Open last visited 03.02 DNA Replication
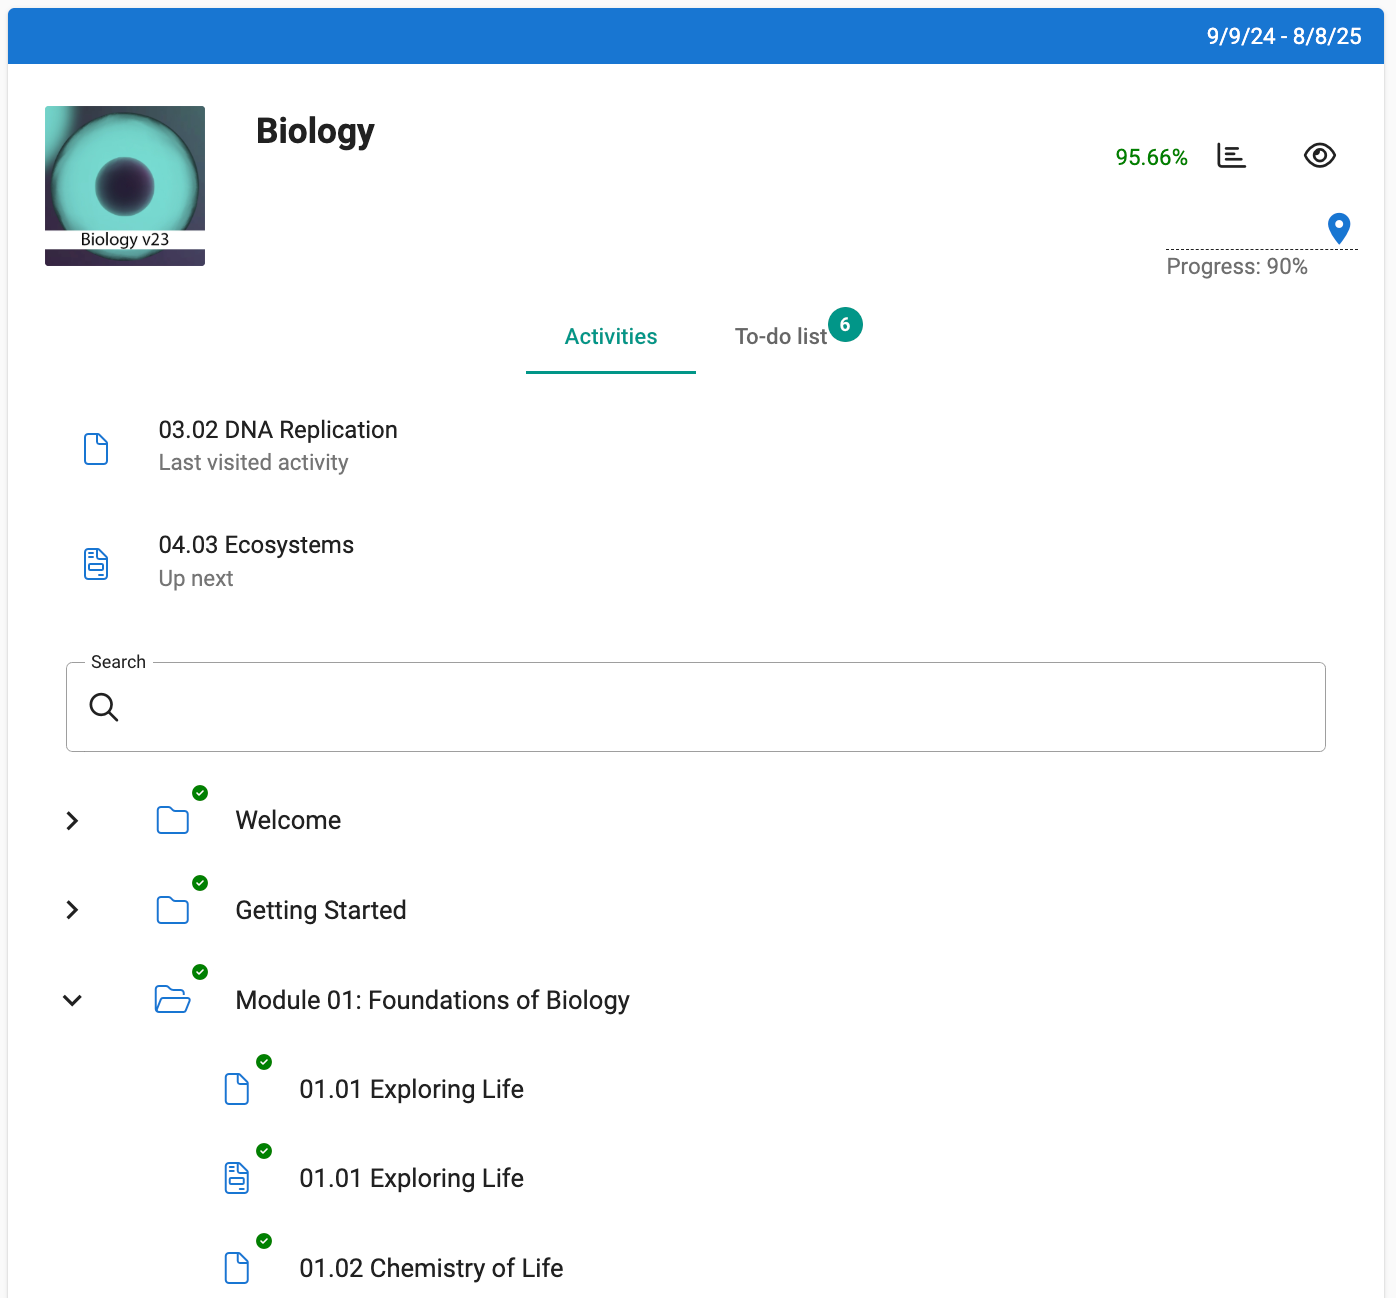This screenshot has width=1396, height=1298. click(278, 430)
